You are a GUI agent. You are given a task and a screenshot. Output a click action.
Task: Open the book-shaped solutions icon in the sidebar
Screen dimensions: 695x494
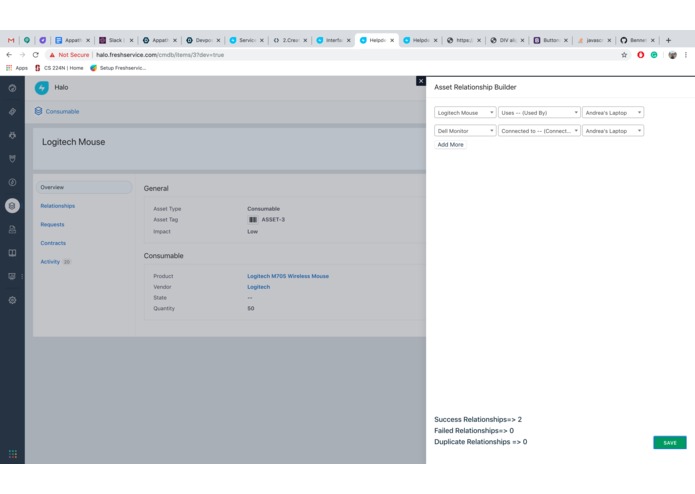[x=12, y=253]
